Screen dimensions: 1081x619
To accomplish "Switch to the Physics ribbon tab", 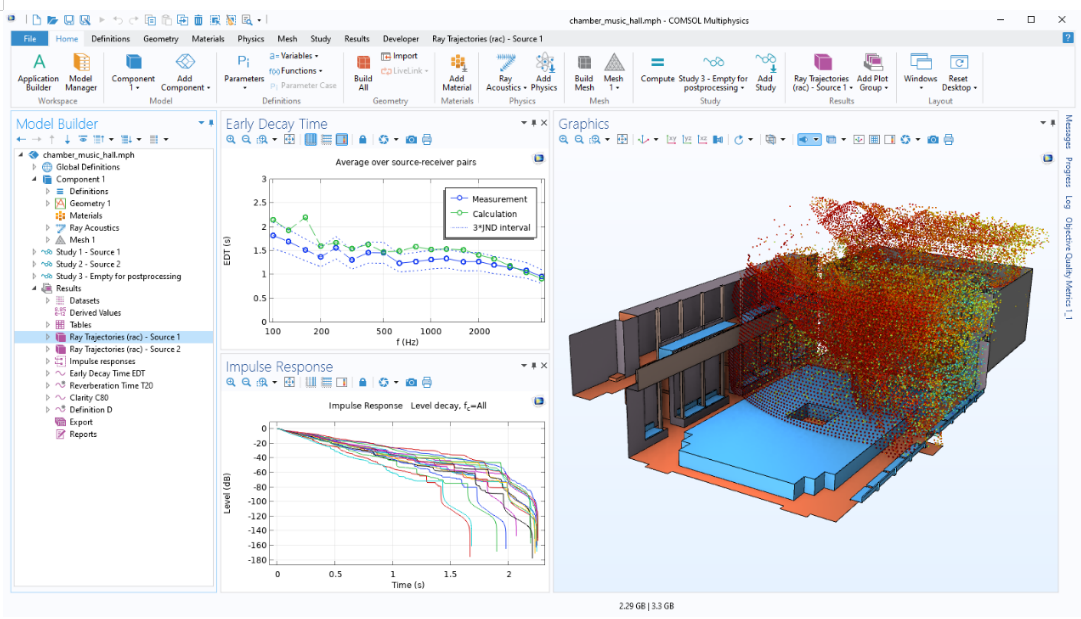I will [251, 39].
